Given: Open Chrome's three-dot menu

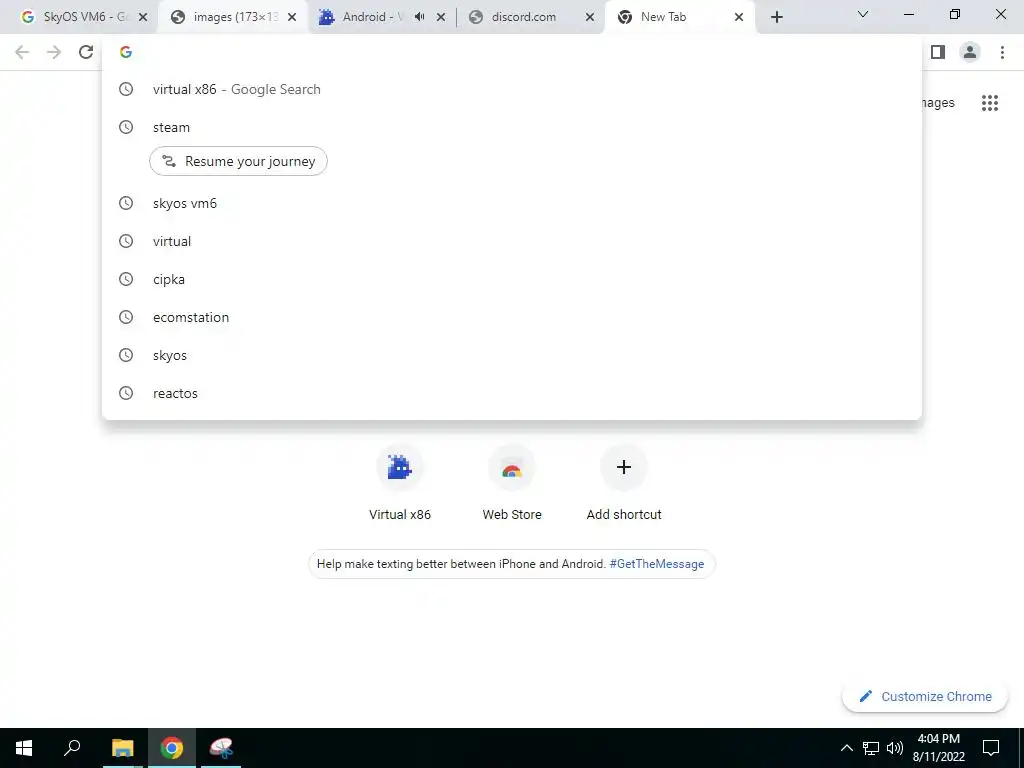Looking at the screenshot, I should (x=1002, y=52).
